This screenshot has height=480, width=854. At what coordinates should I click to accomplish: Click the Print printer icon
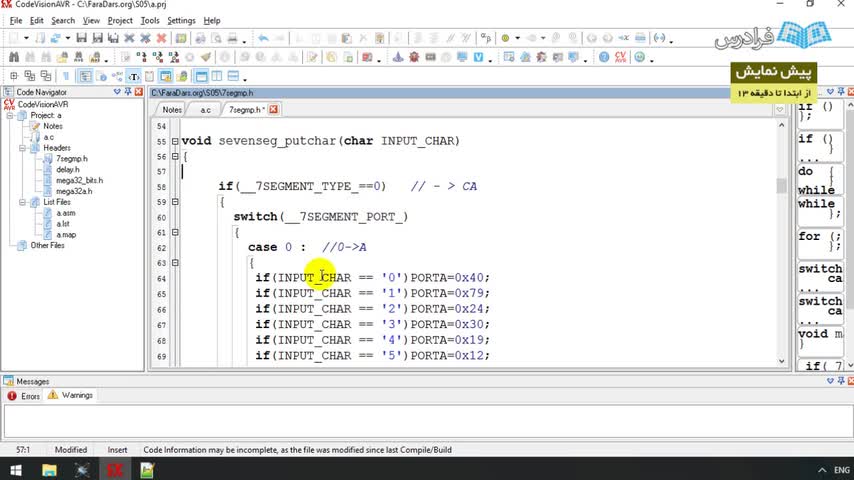[233, 38]
